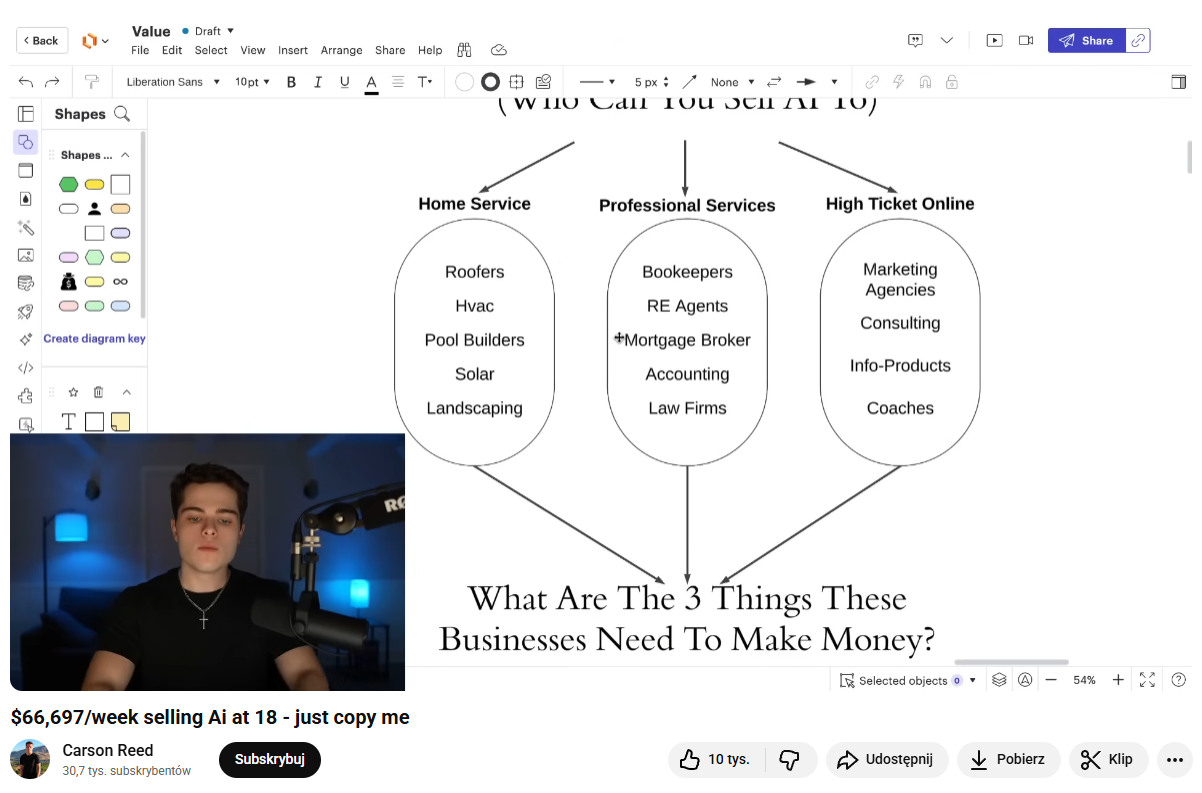Viewport: 1202px width, 793px height.
Task: Search shapes with the magnifier icon
Action: tap(122, 114)
